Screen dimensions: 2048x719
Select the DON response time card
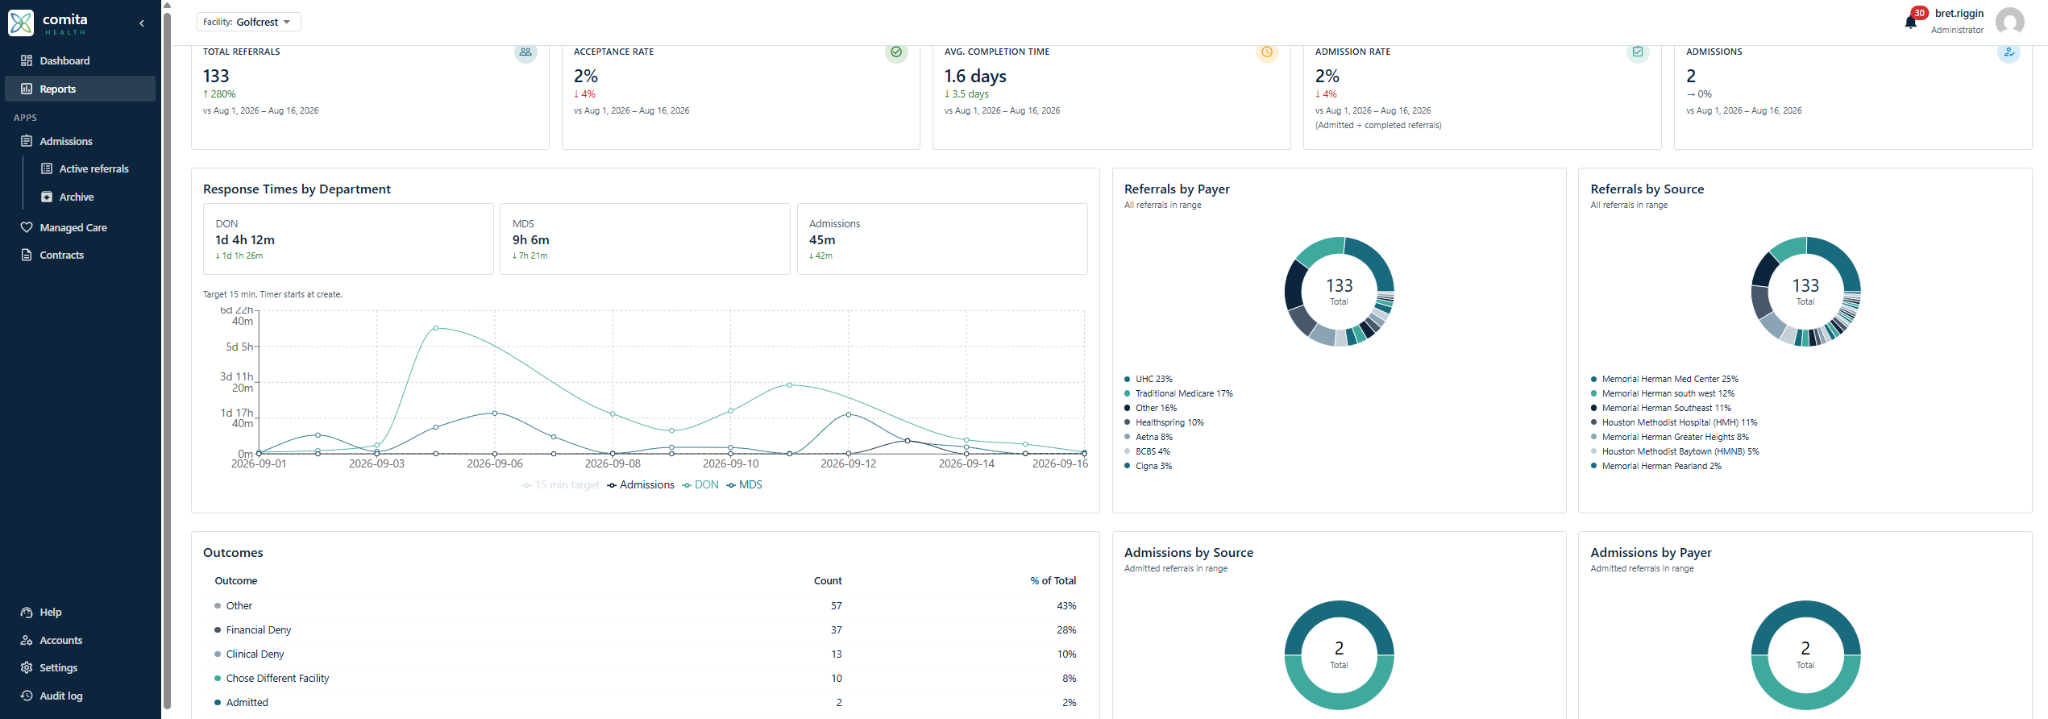click(x=348, y=239)
